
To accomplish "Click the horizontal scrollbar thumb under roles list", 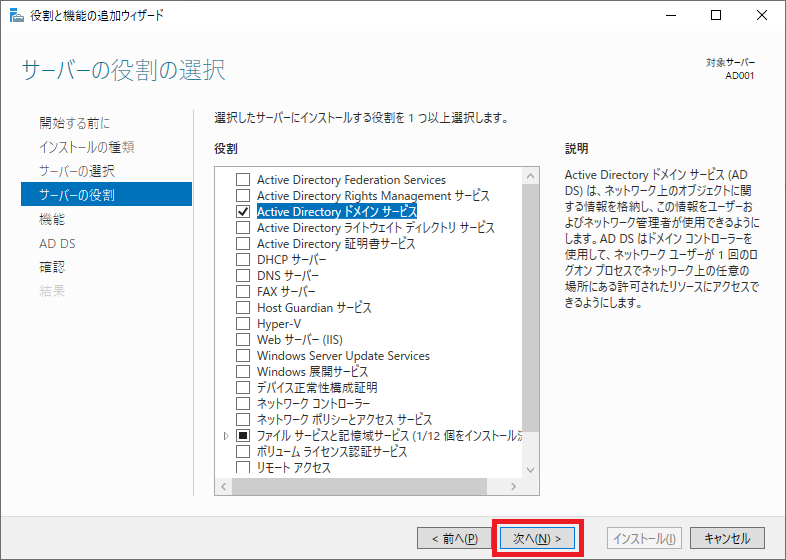I will click(x=359, y=486).
